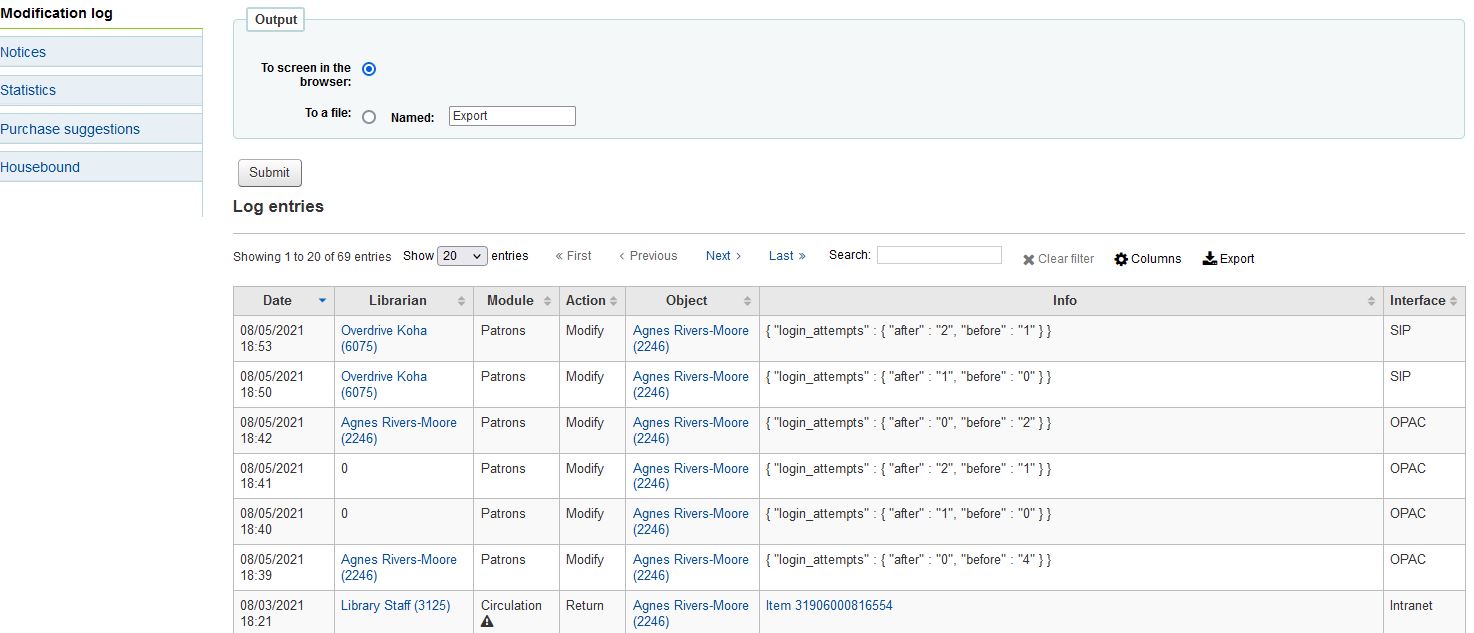Open Notices in the sidebar menu
The image size is (1474, 633).
tap(23, 52)
